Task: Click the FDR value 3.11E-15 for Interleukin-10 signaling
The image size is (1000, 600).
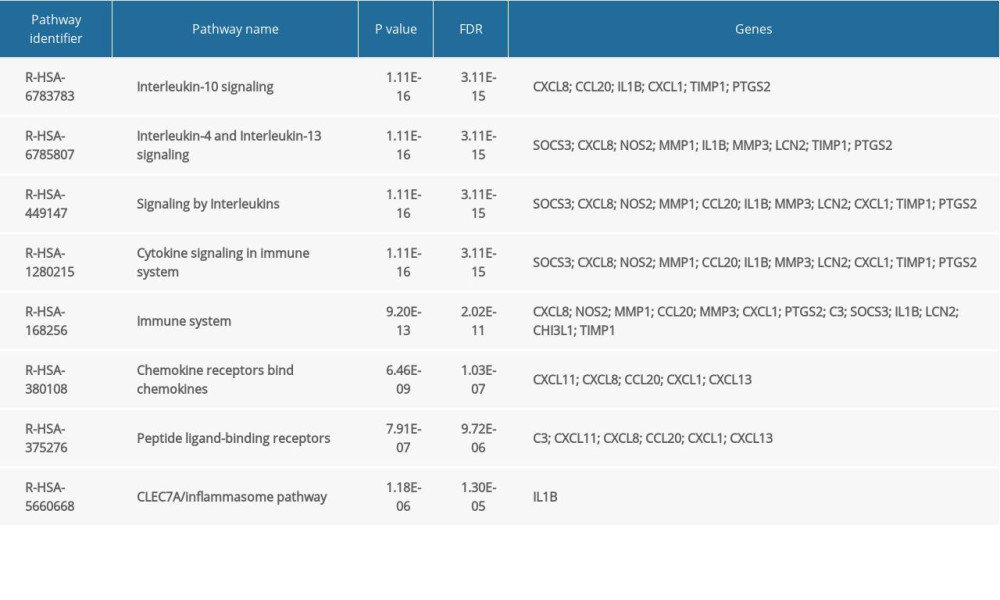Action: click(x=477, y=87)
